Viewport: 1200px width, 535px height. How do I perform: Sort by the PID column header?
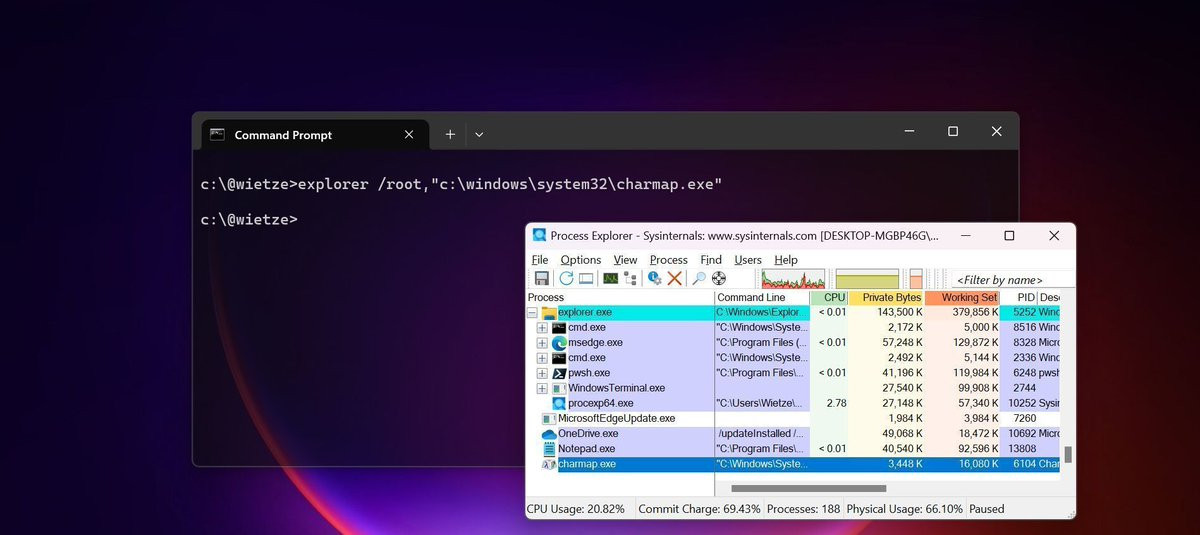[x=1019, y=297]
